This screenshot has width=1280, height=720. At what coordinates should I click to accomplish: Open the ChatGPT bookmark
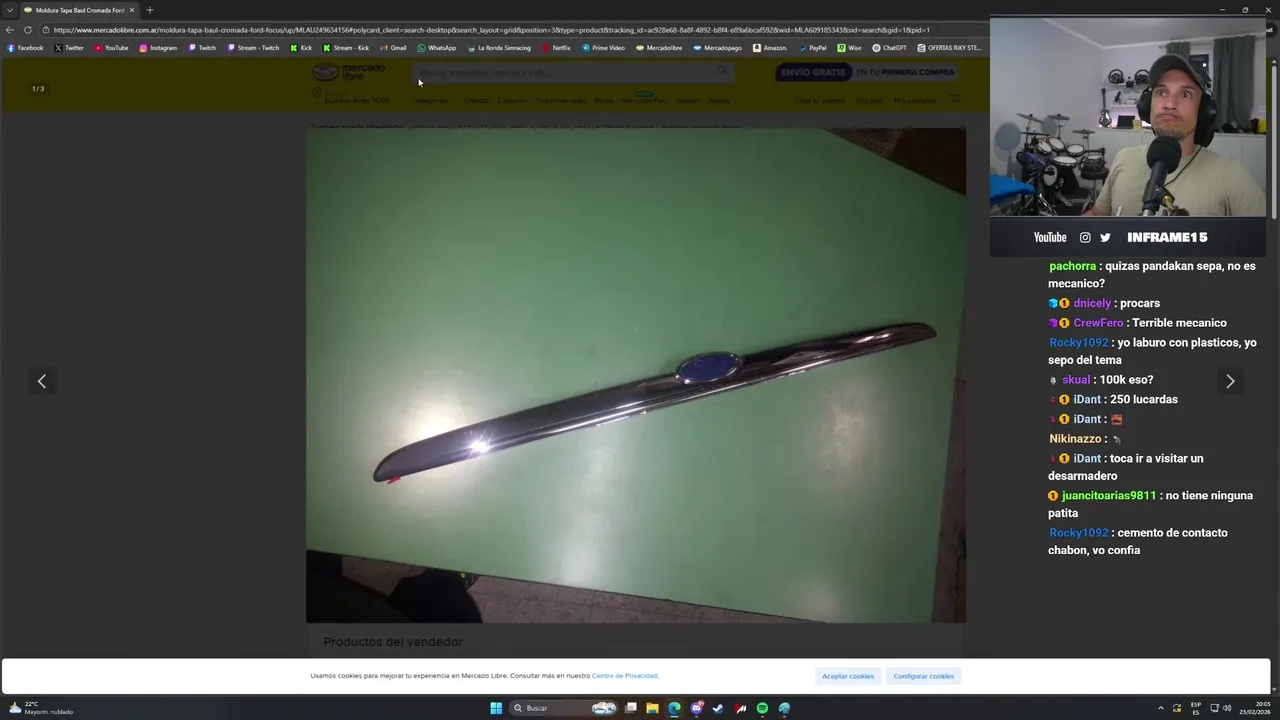click(889, 48)
